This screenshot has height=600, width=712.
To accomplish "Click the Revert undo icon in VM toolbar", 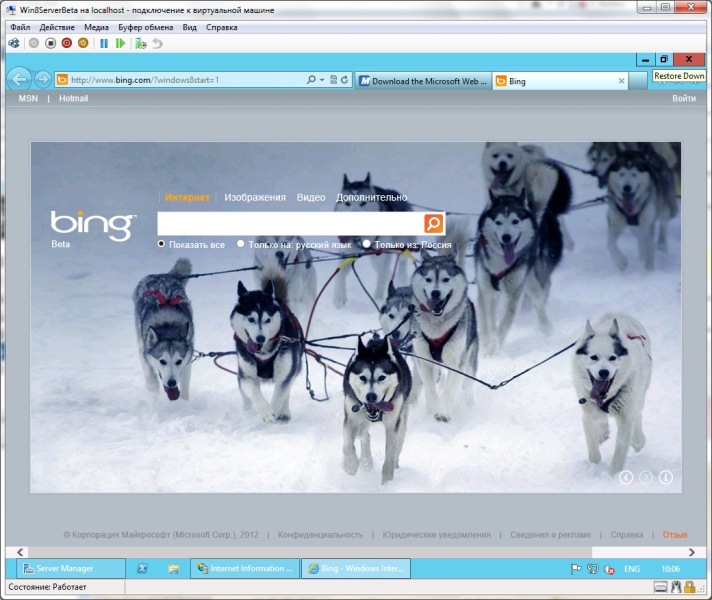I will 157,43.
